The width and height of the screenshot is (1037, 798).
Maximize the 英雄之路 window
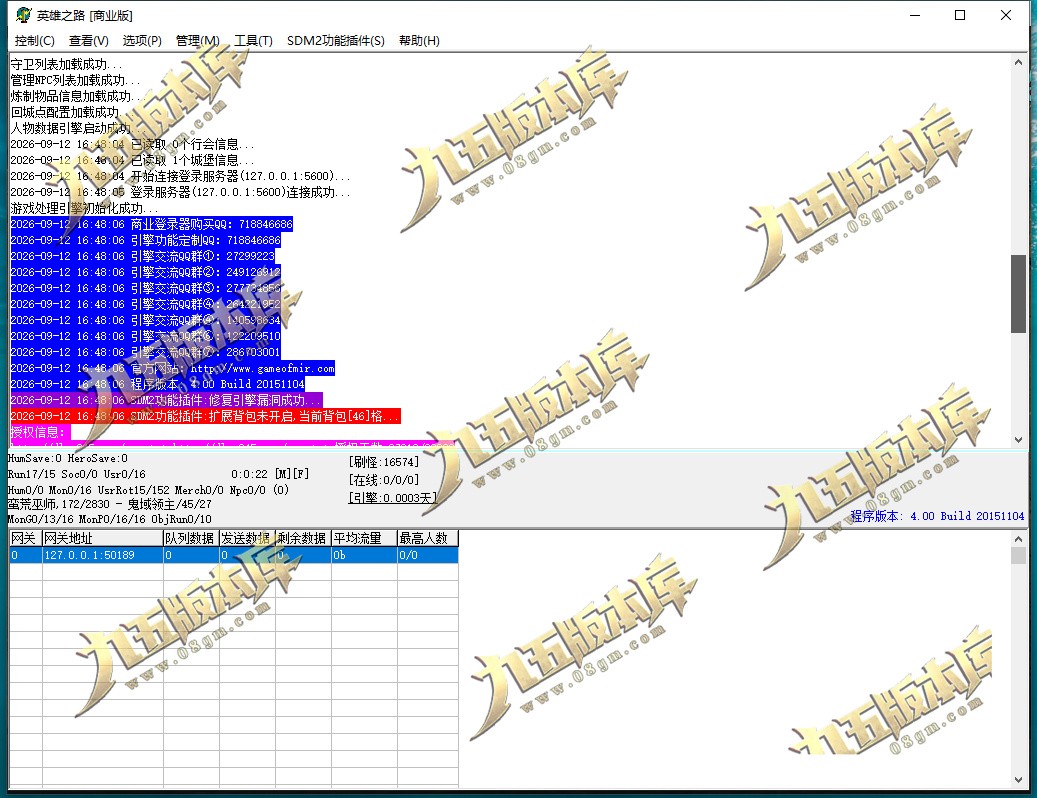960,15
